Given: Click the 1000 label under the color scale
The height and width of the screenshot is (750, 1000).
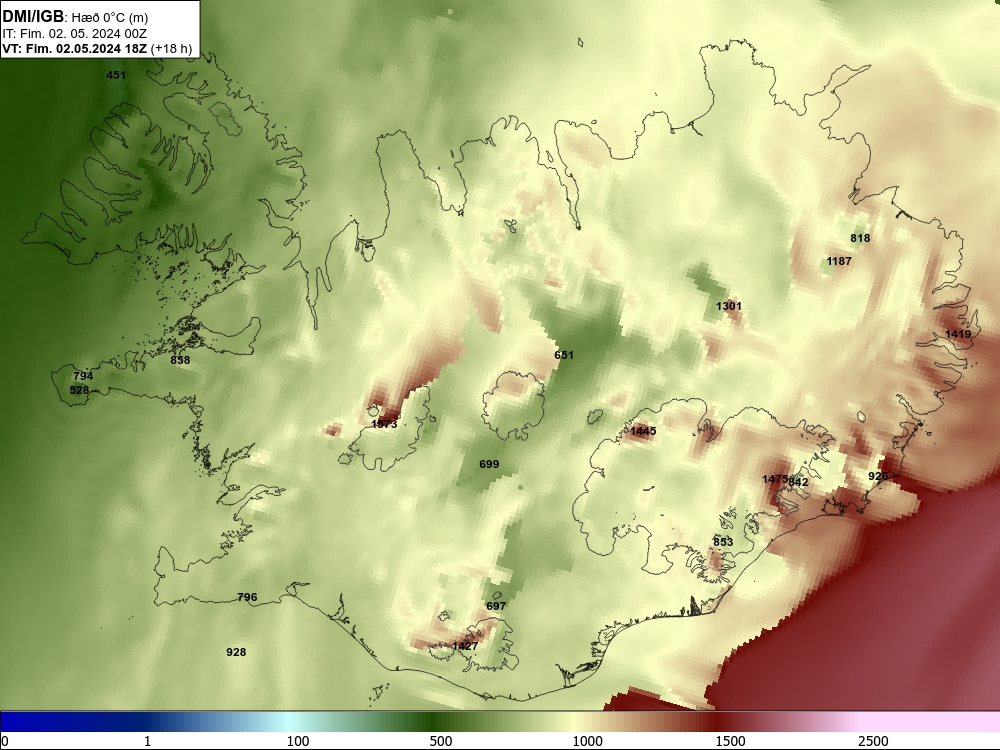Looking at the screenshot, I should tap(587, 741).
